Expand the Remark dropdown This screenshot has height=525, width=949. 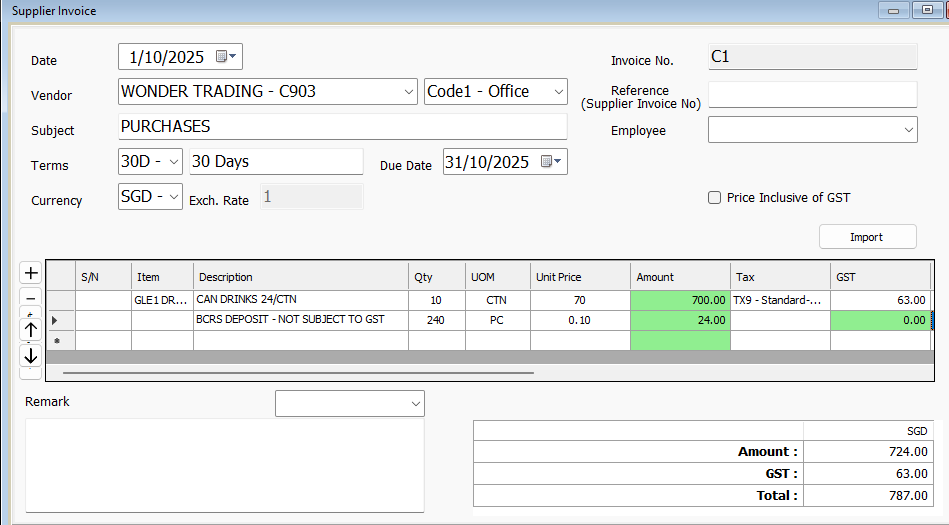click(415, 403)
